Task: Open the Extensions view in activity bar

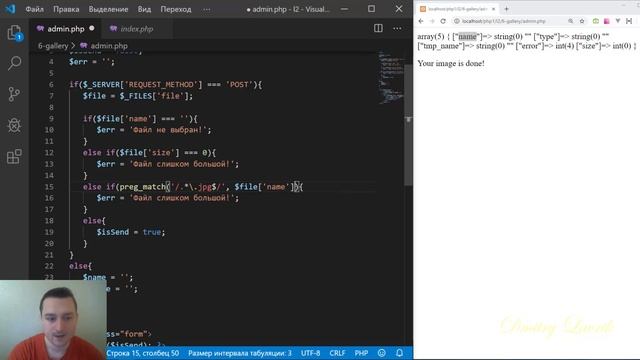Action: 14,156
